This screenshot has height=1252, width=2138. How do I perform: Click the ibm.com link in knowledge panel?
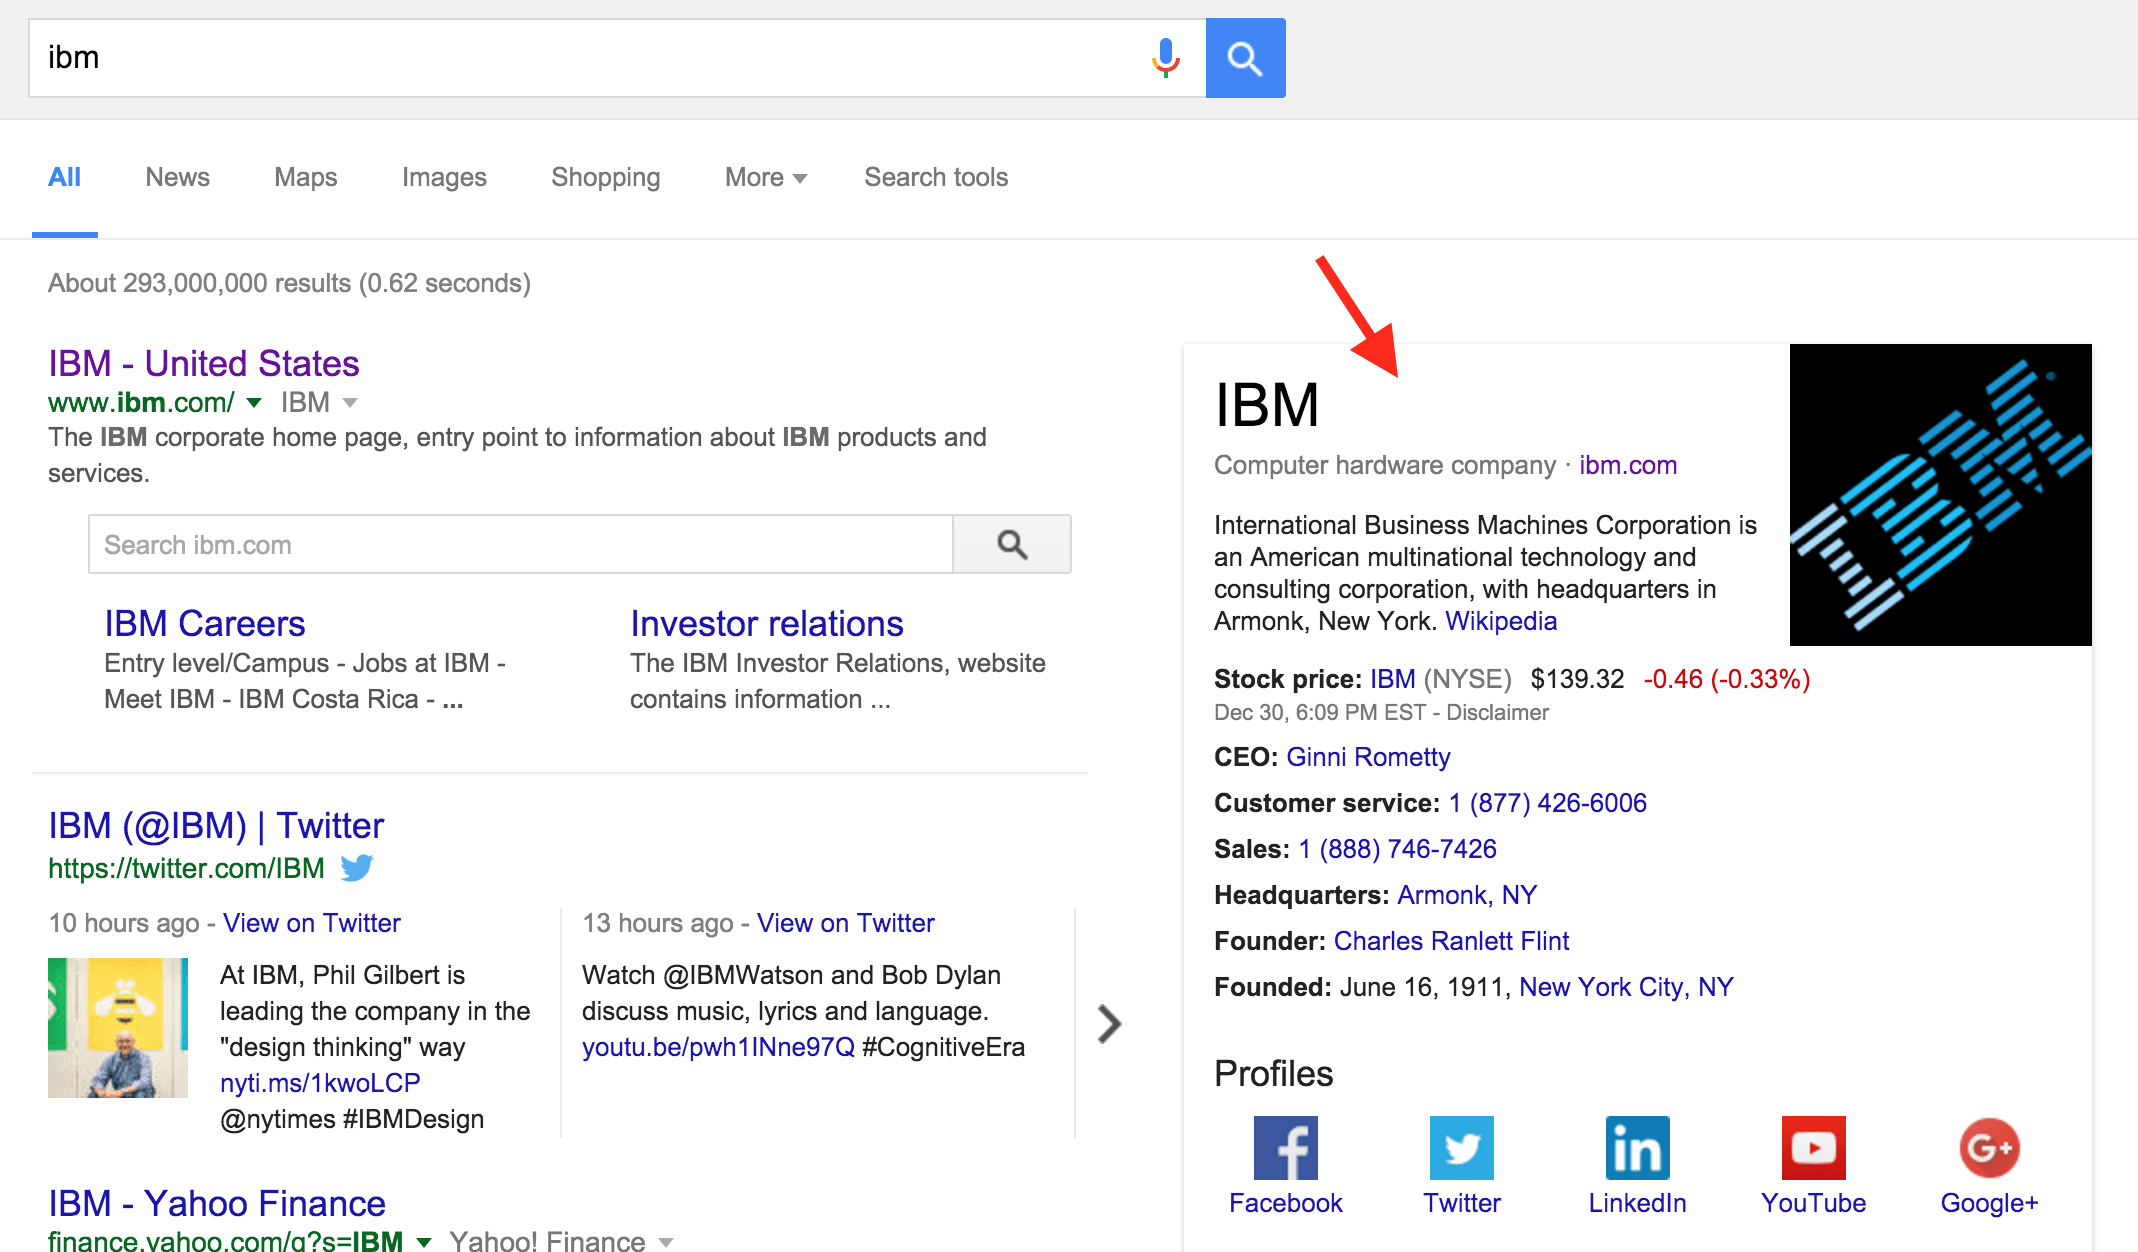1628,465
